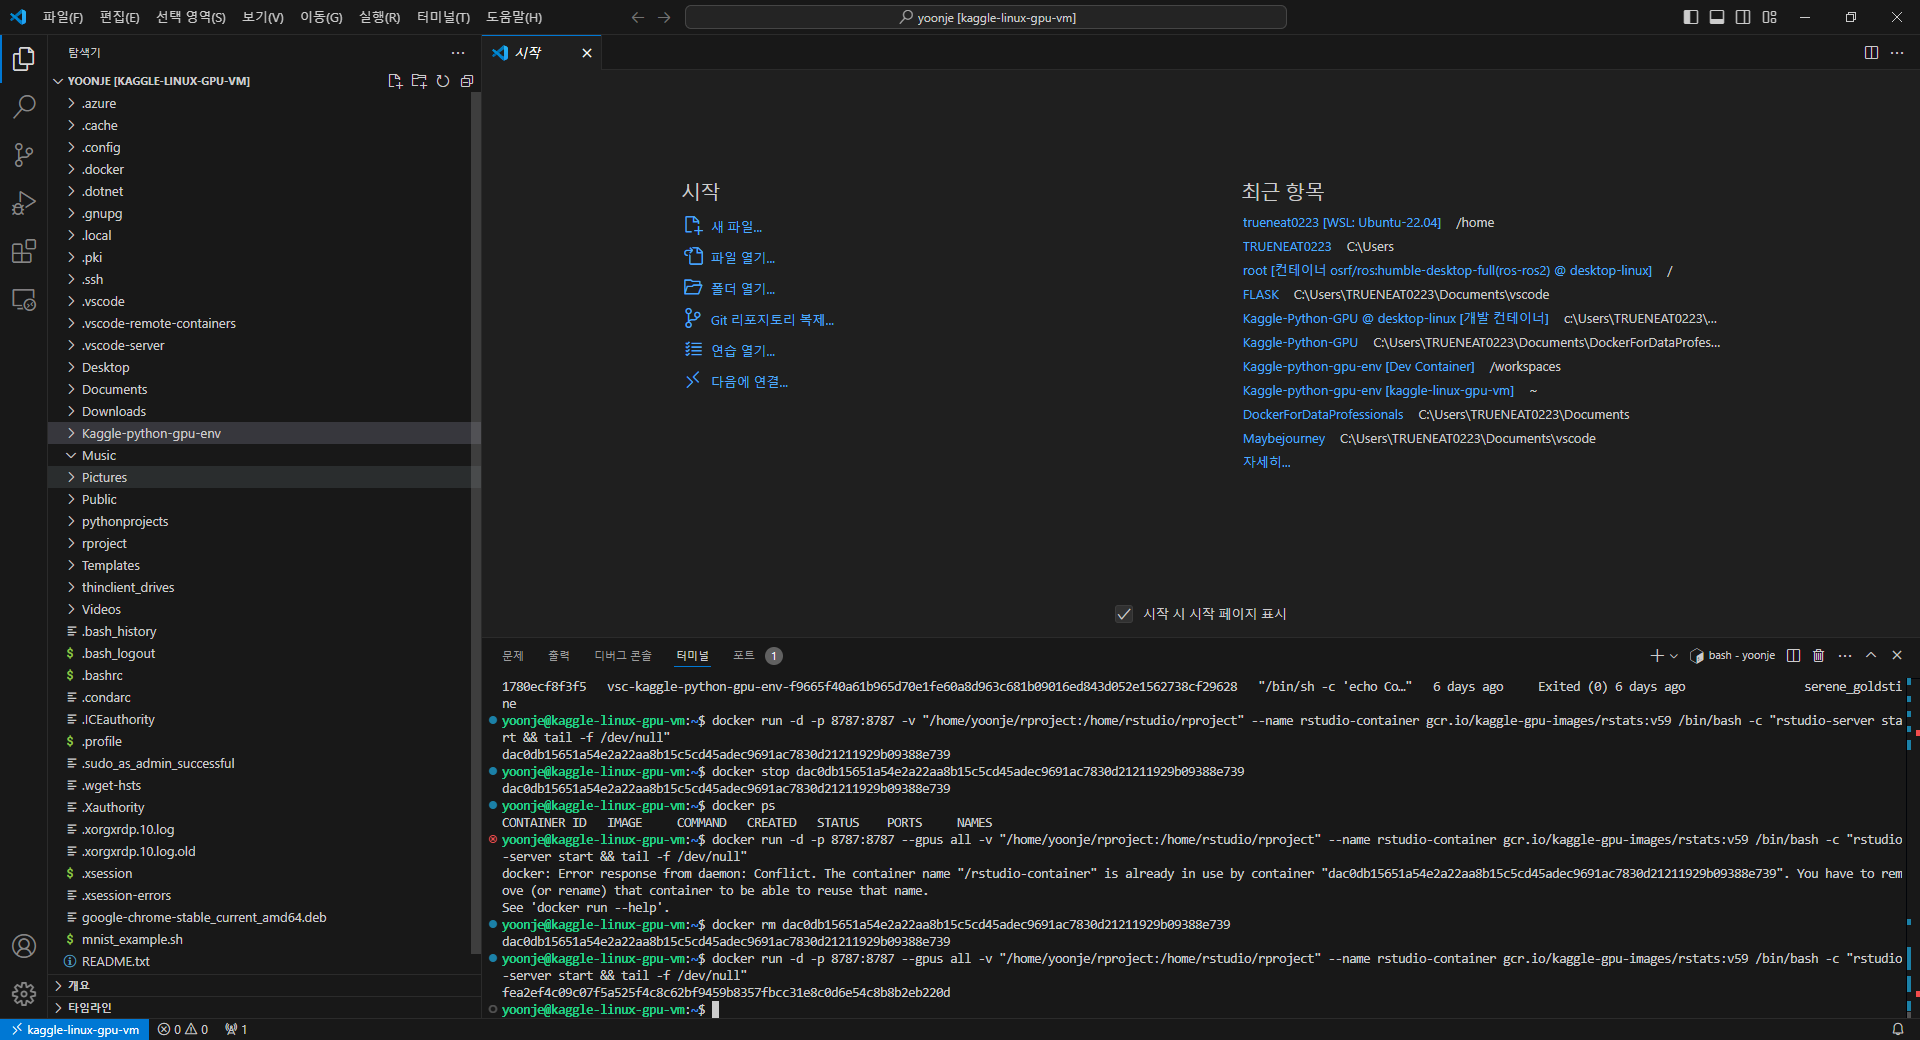Expand the rproject folder
Viewport: 1920px width, 1040px height.
(x=265, y=543)
